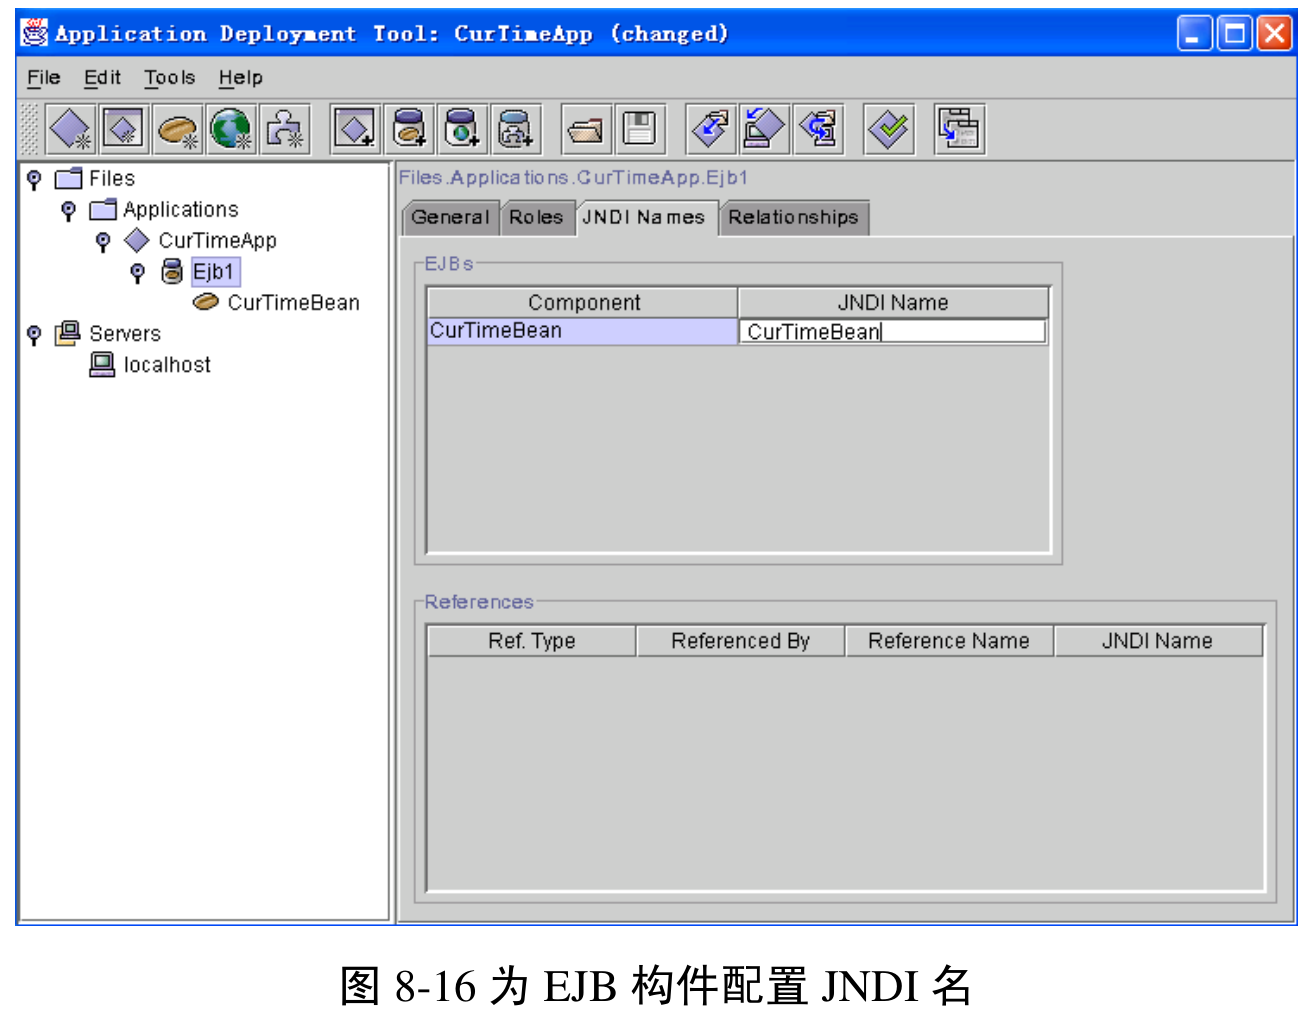The width and height of the screenshot is (1311, 1014).
Task: Minimize the Application Deployment Tool window
Action: pyautogui.click(x=1195, y=34)
